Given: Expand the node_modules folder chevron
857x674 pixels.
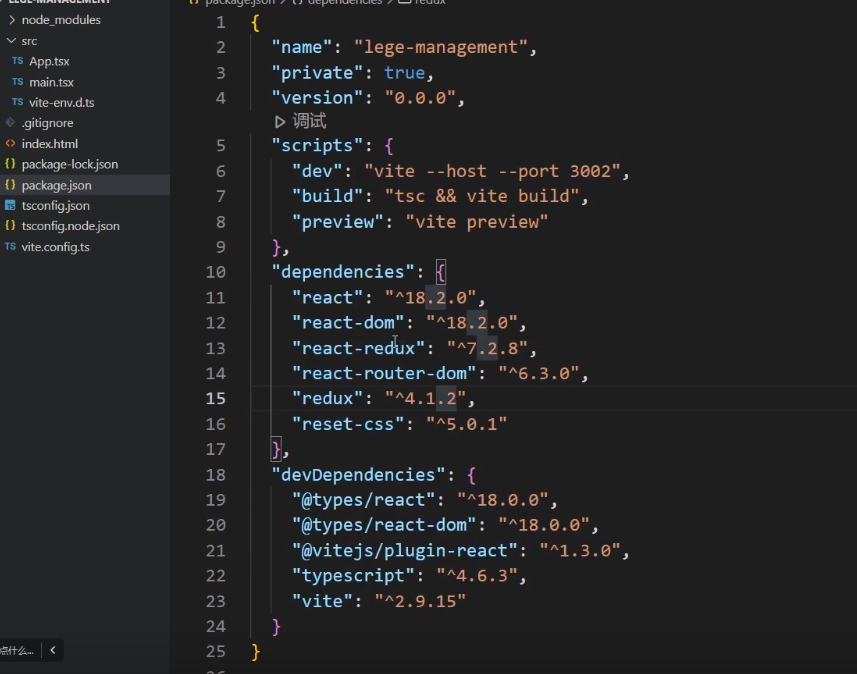Looking at the screenshot, I should [11, 20].
